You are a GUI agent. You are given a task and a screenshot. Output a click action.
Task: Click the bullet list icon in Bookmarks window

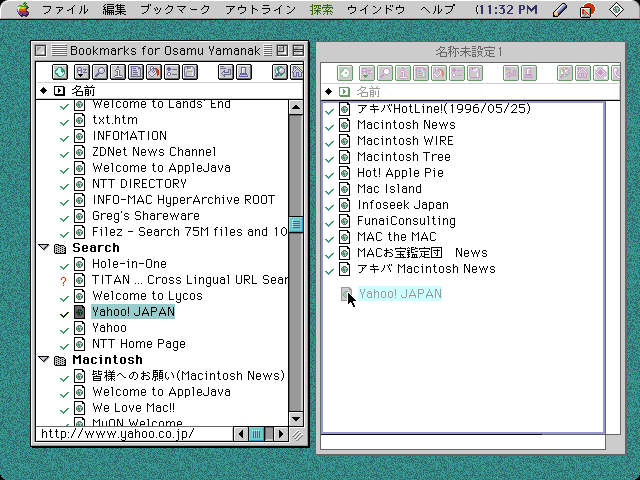(x=171, y=72)
